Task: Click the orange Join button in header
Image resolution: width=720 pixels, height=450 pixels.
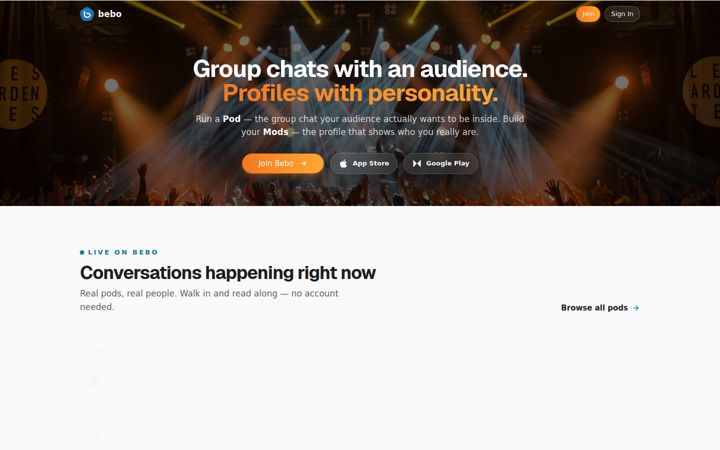Action: tap(588, 14)
